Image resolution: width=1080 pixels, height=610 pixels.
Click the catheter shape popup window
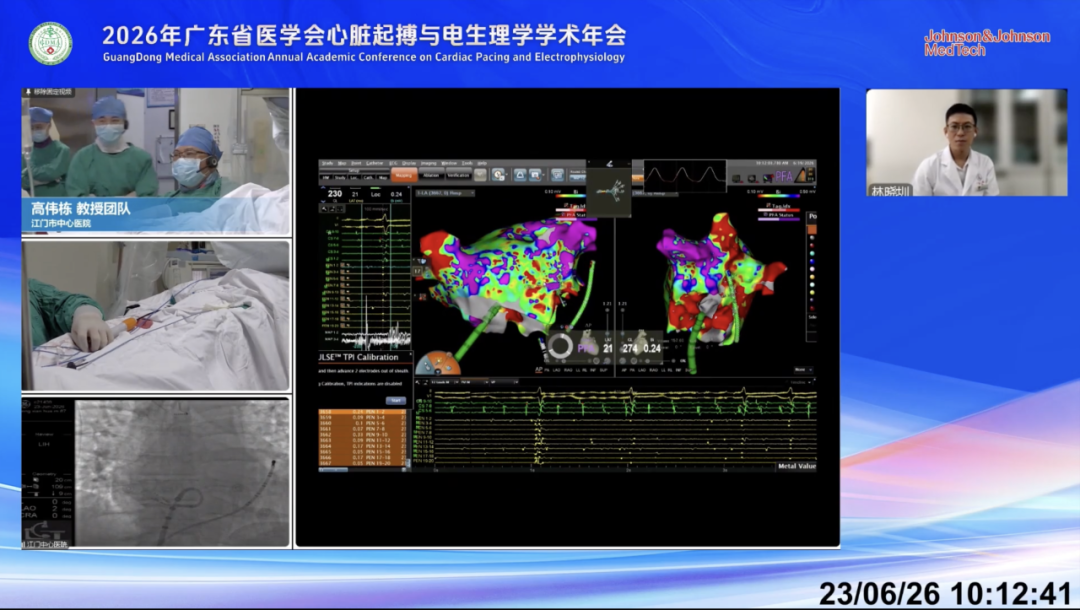609,189
